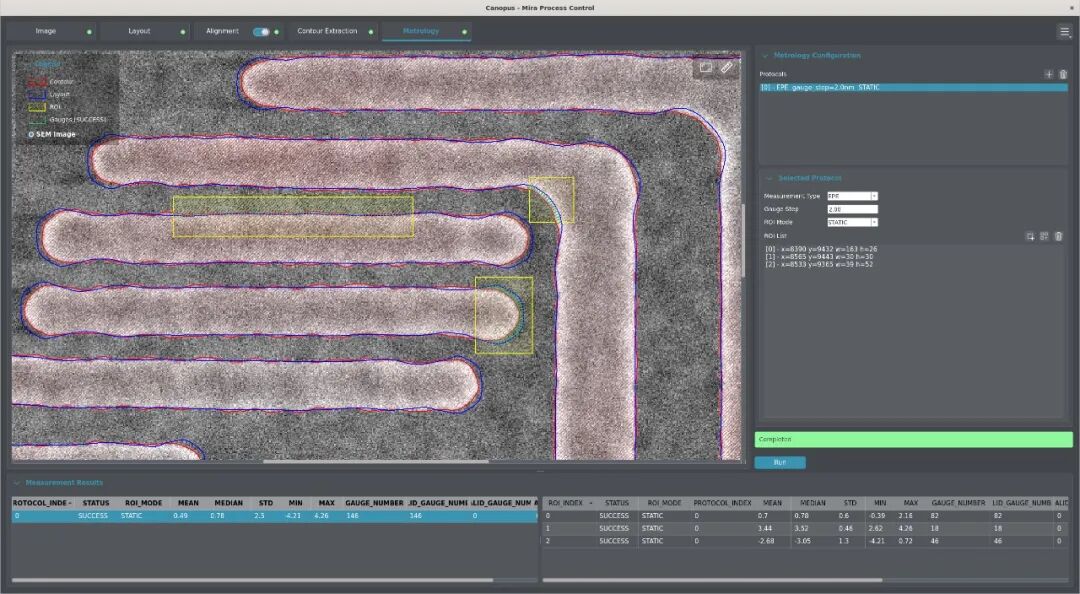Open the hamburger menu at top right
1080x594 pixels.
(x=1064, y=32)
